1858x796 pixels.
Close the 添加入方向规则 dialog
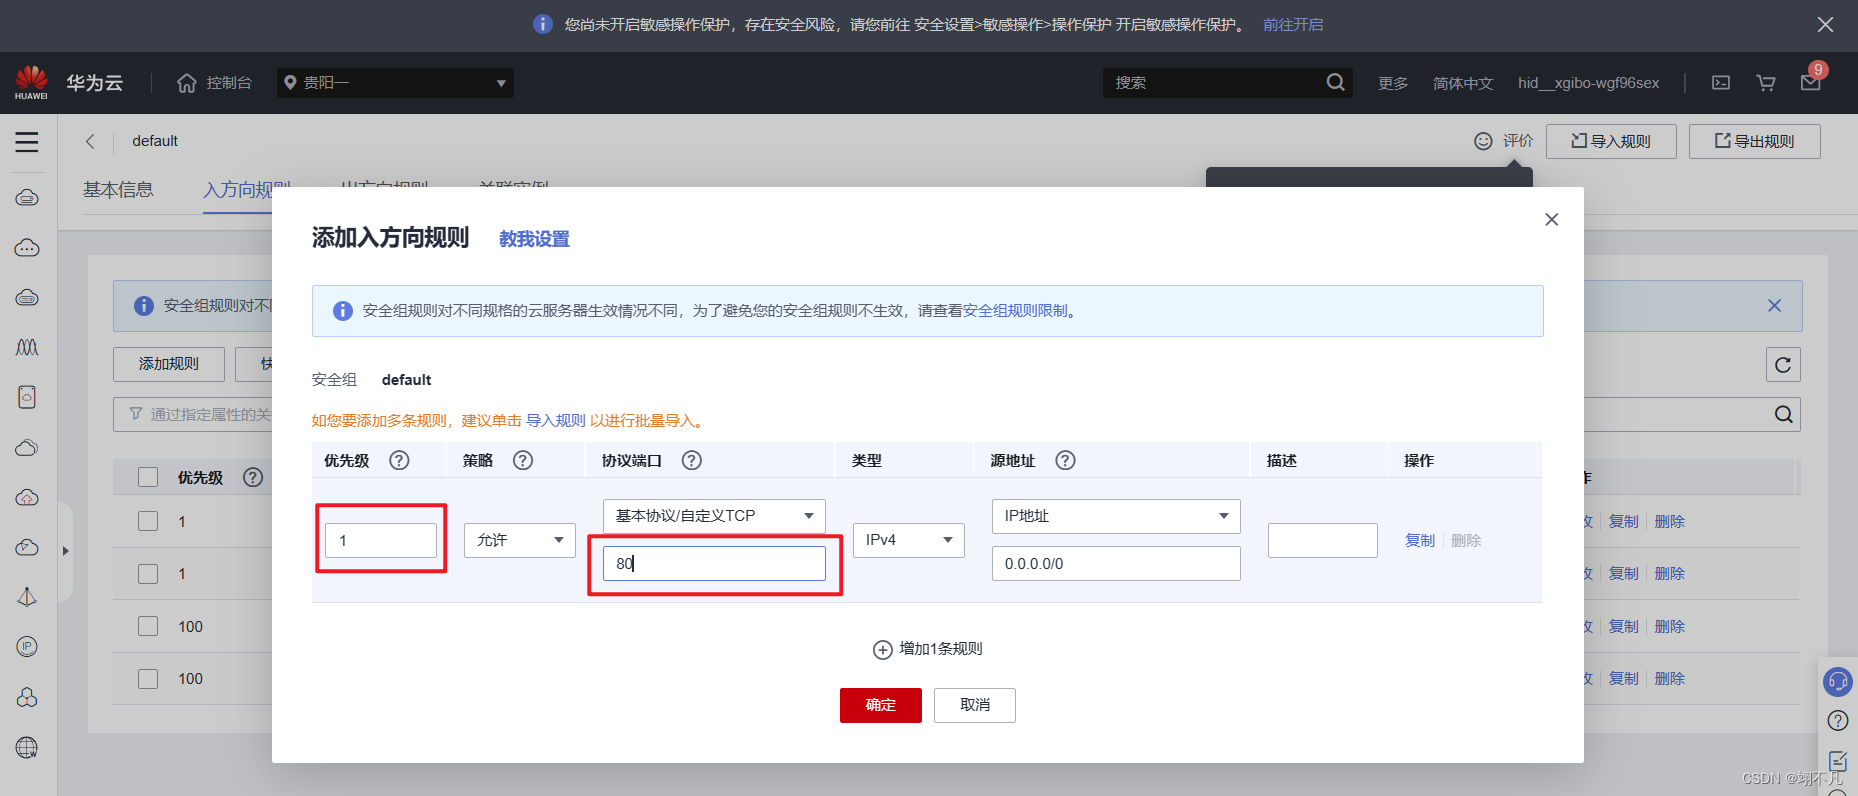tap(1552, 219)
